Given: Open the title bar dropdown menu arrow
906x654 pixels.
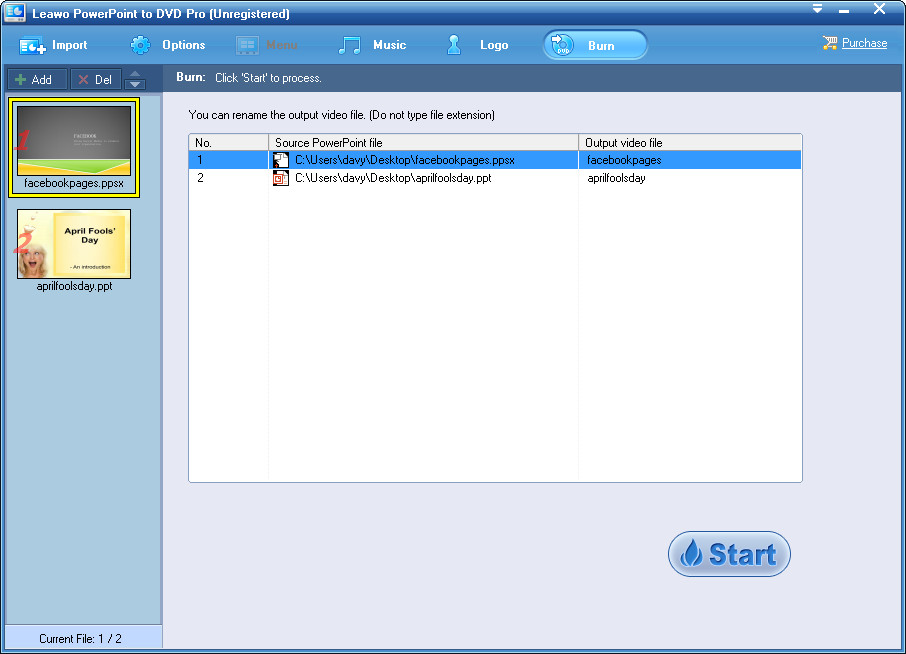Looking at the screenshot, I should tap(817, 9).
